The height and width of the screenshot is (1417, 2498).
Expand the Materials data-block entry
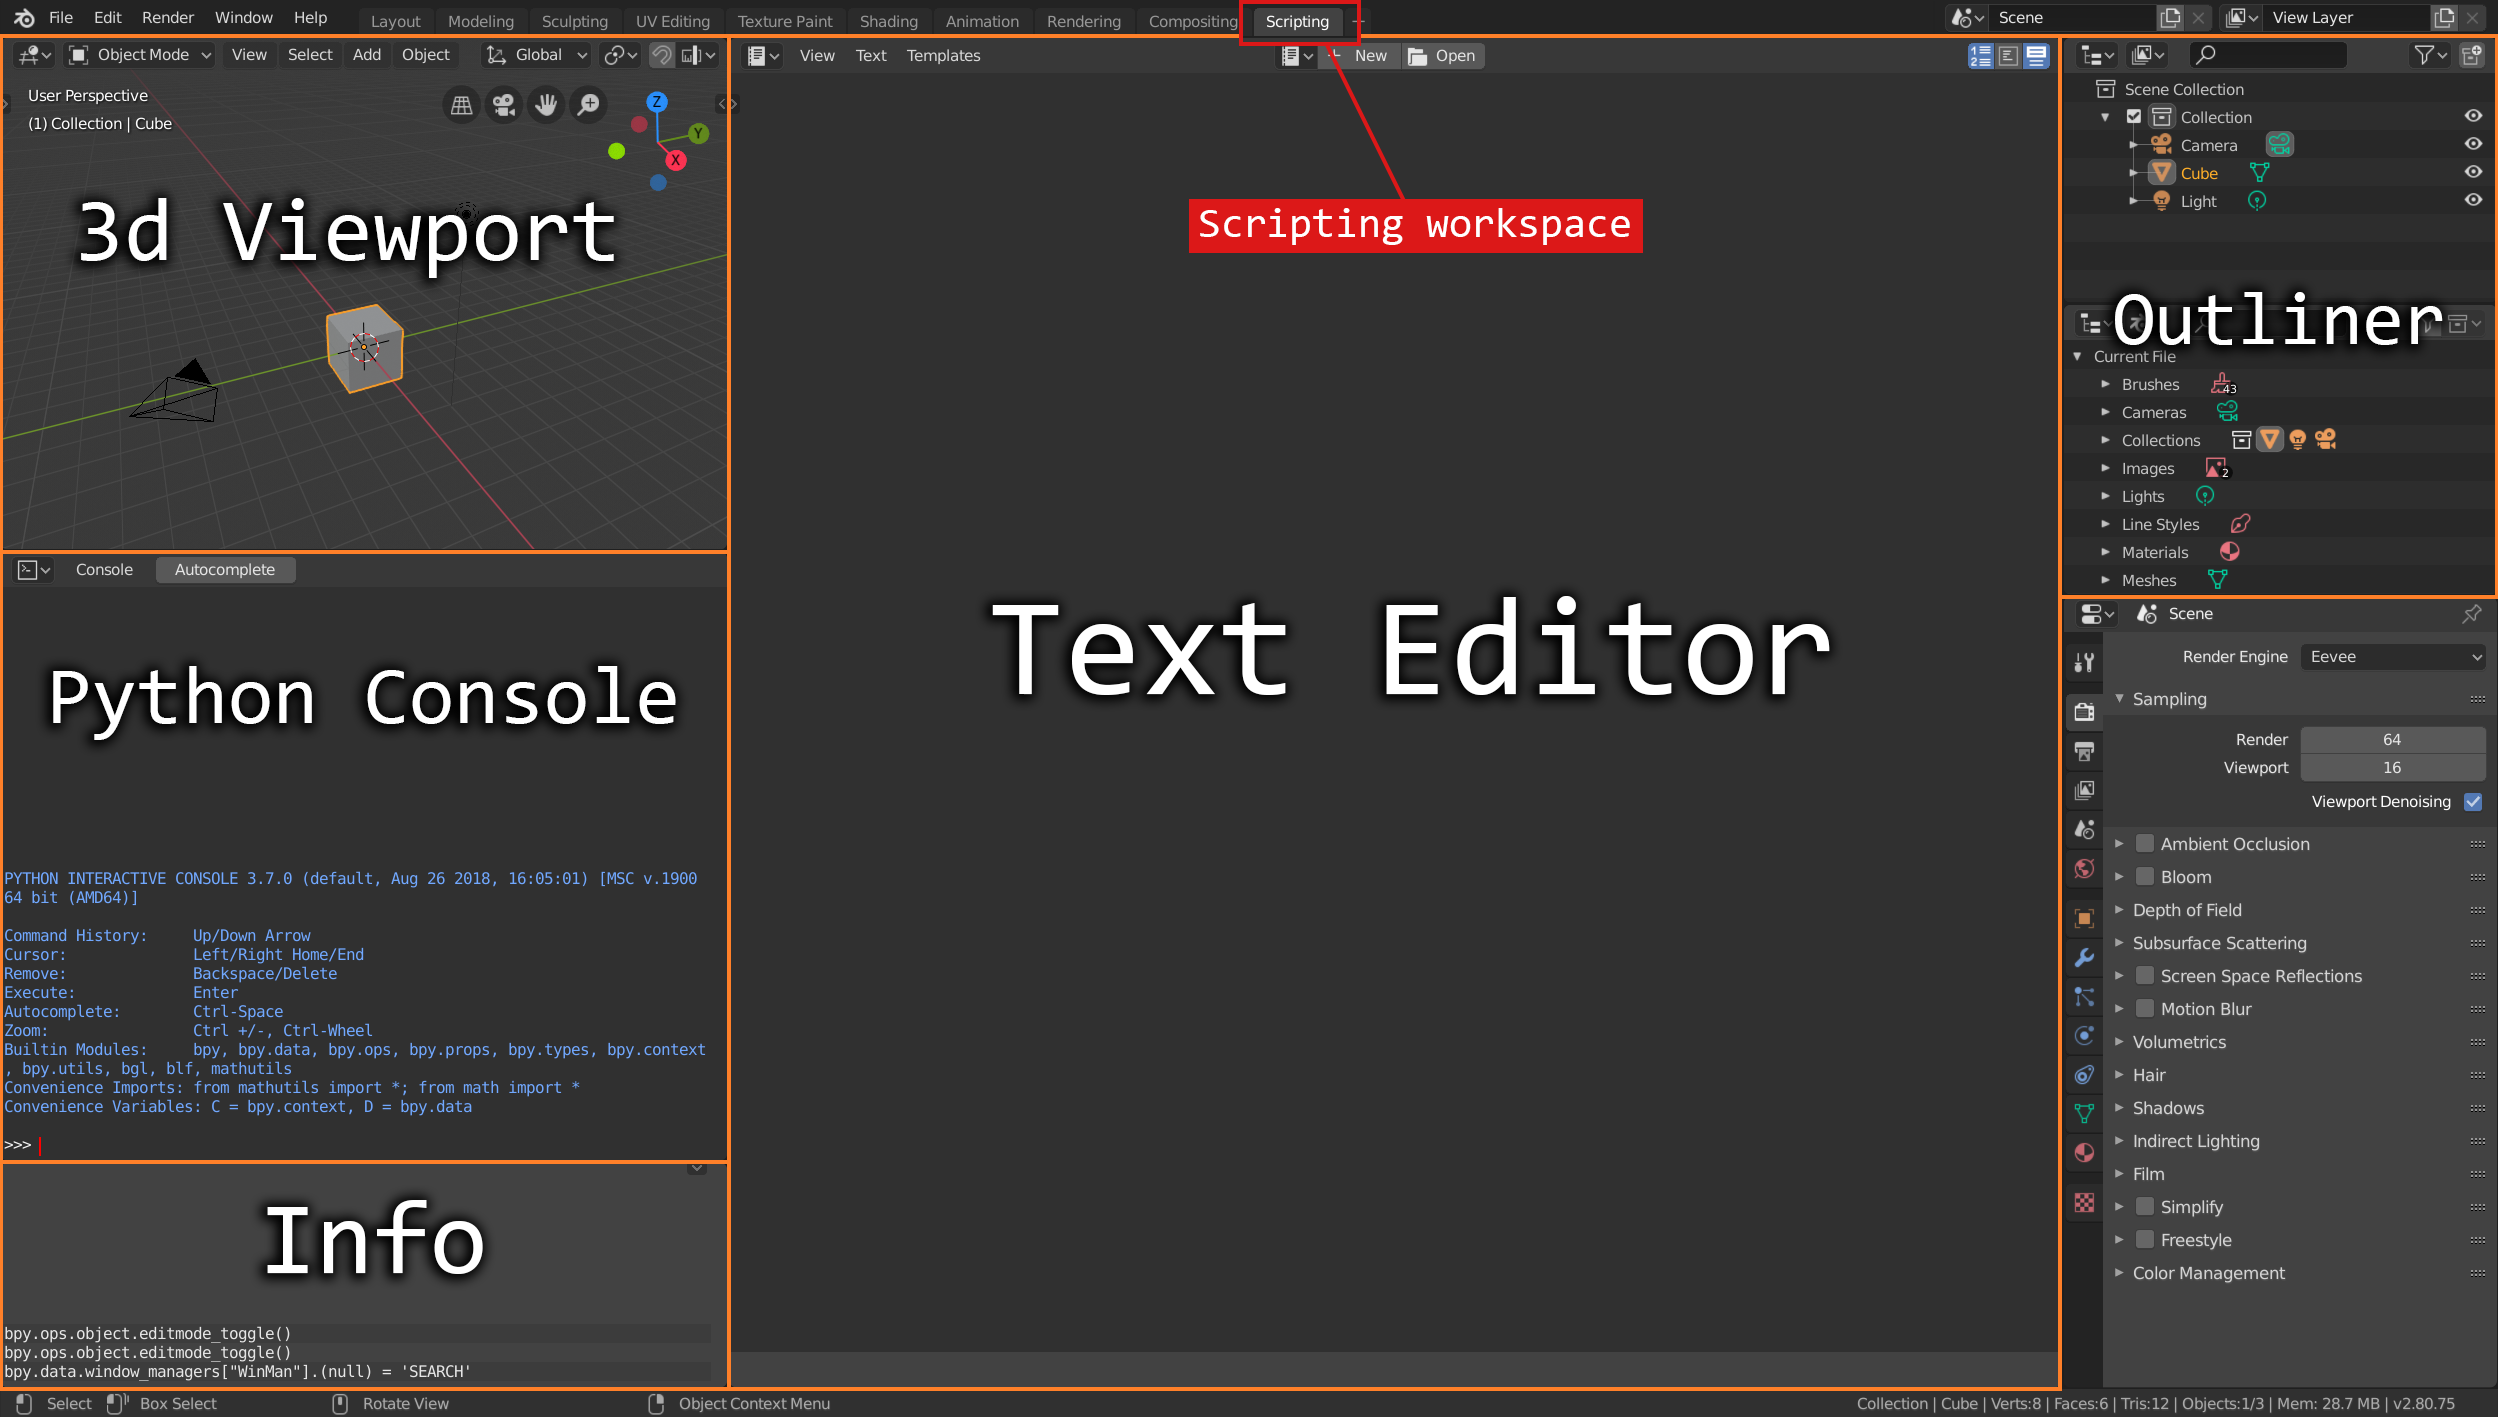point(2105,552)
